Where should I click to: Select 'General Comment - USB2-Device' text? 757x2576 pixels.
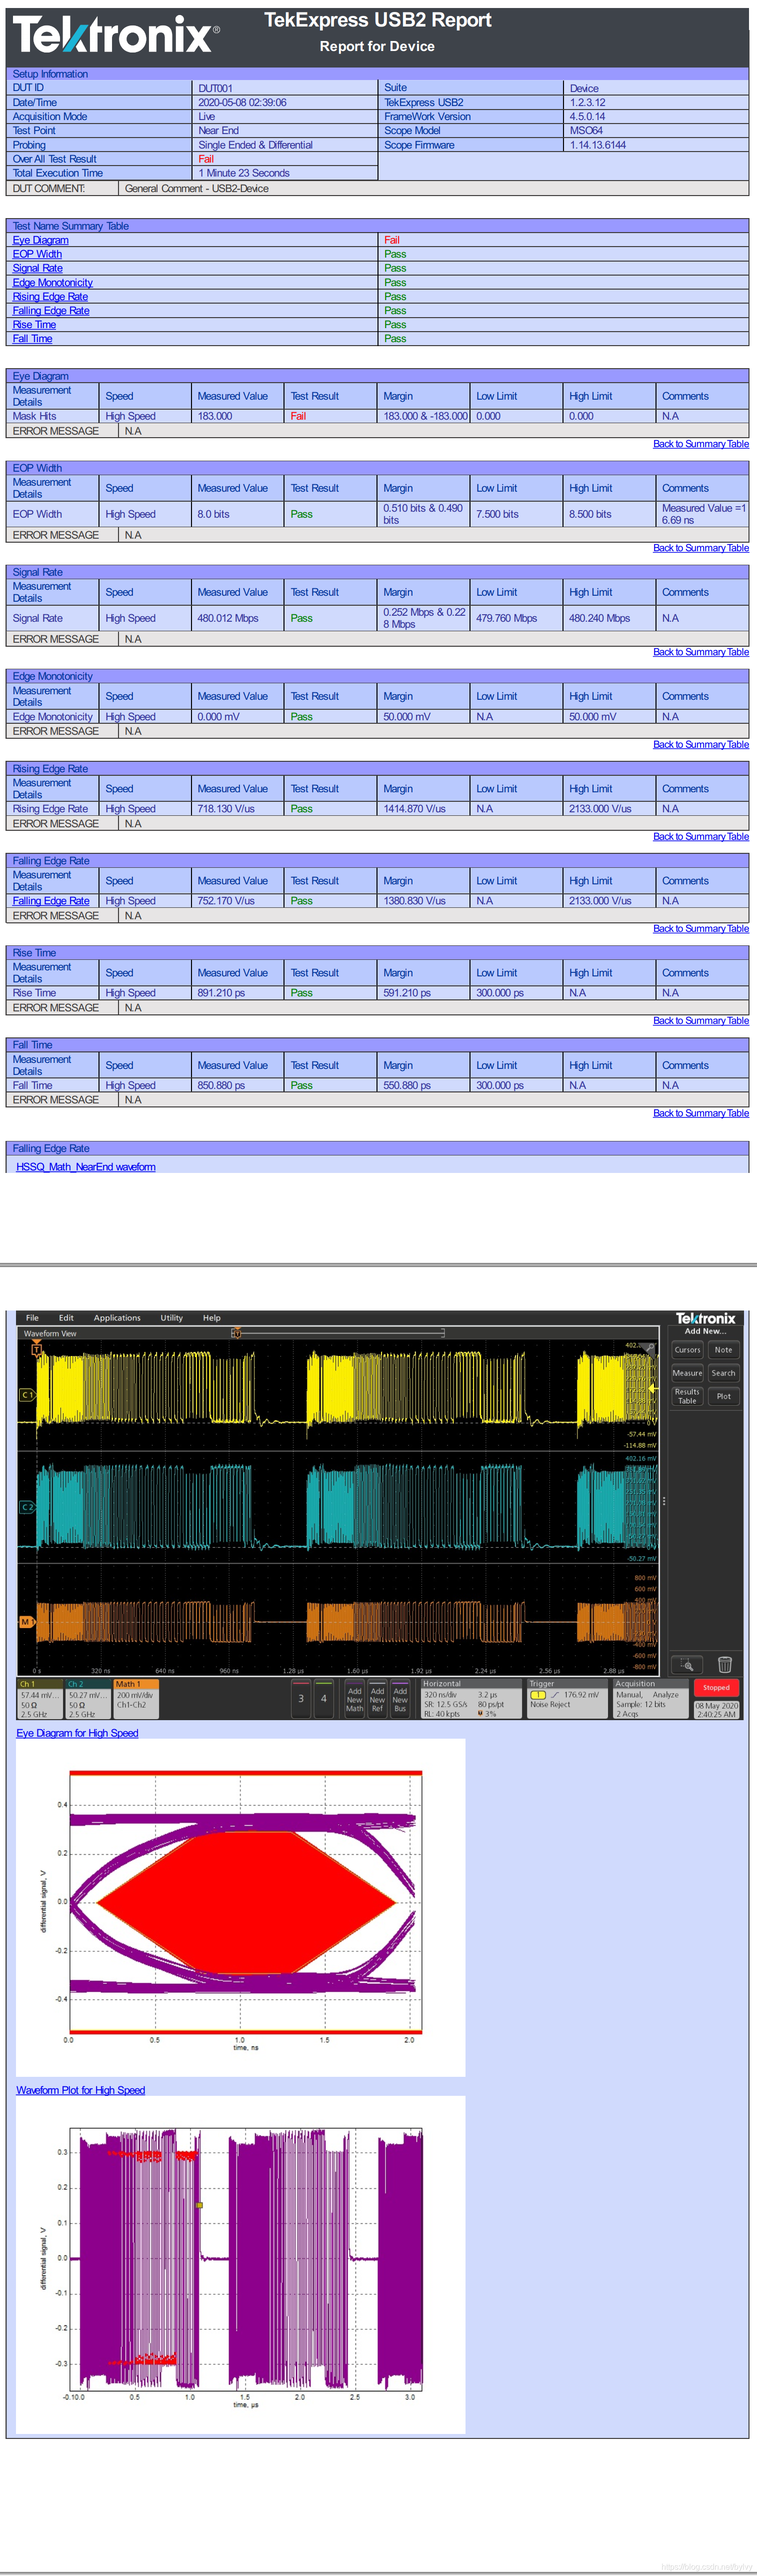click(x=197, y=188)
